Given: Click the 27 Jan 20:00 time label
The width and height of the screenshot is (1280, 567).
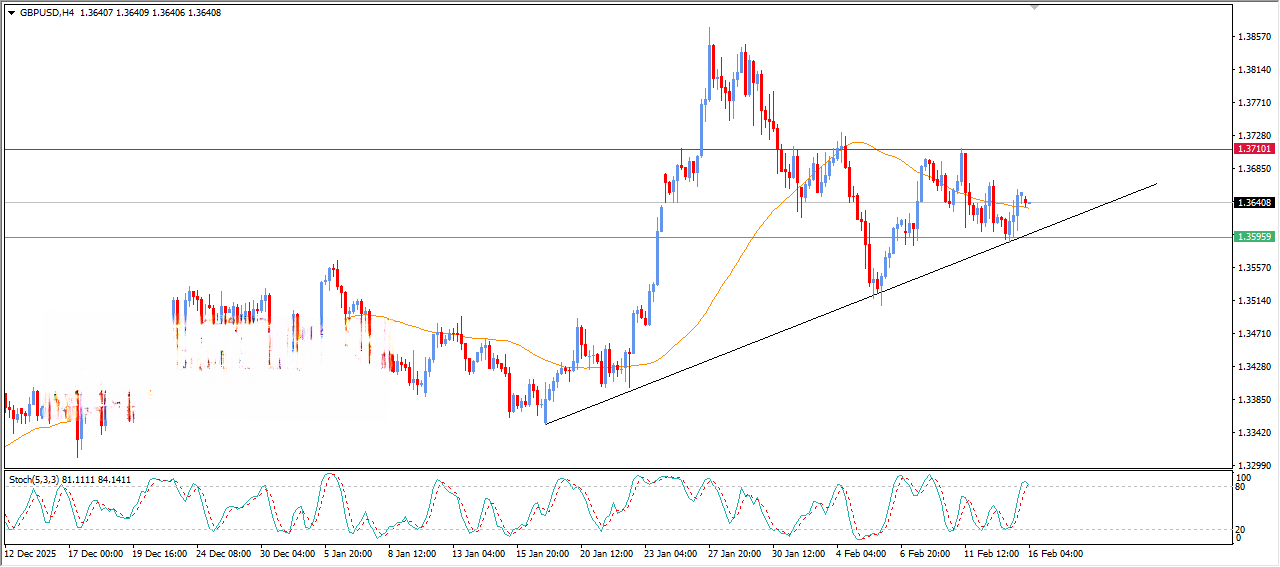Looking at the screenshot, I should (x=732, y=553).
